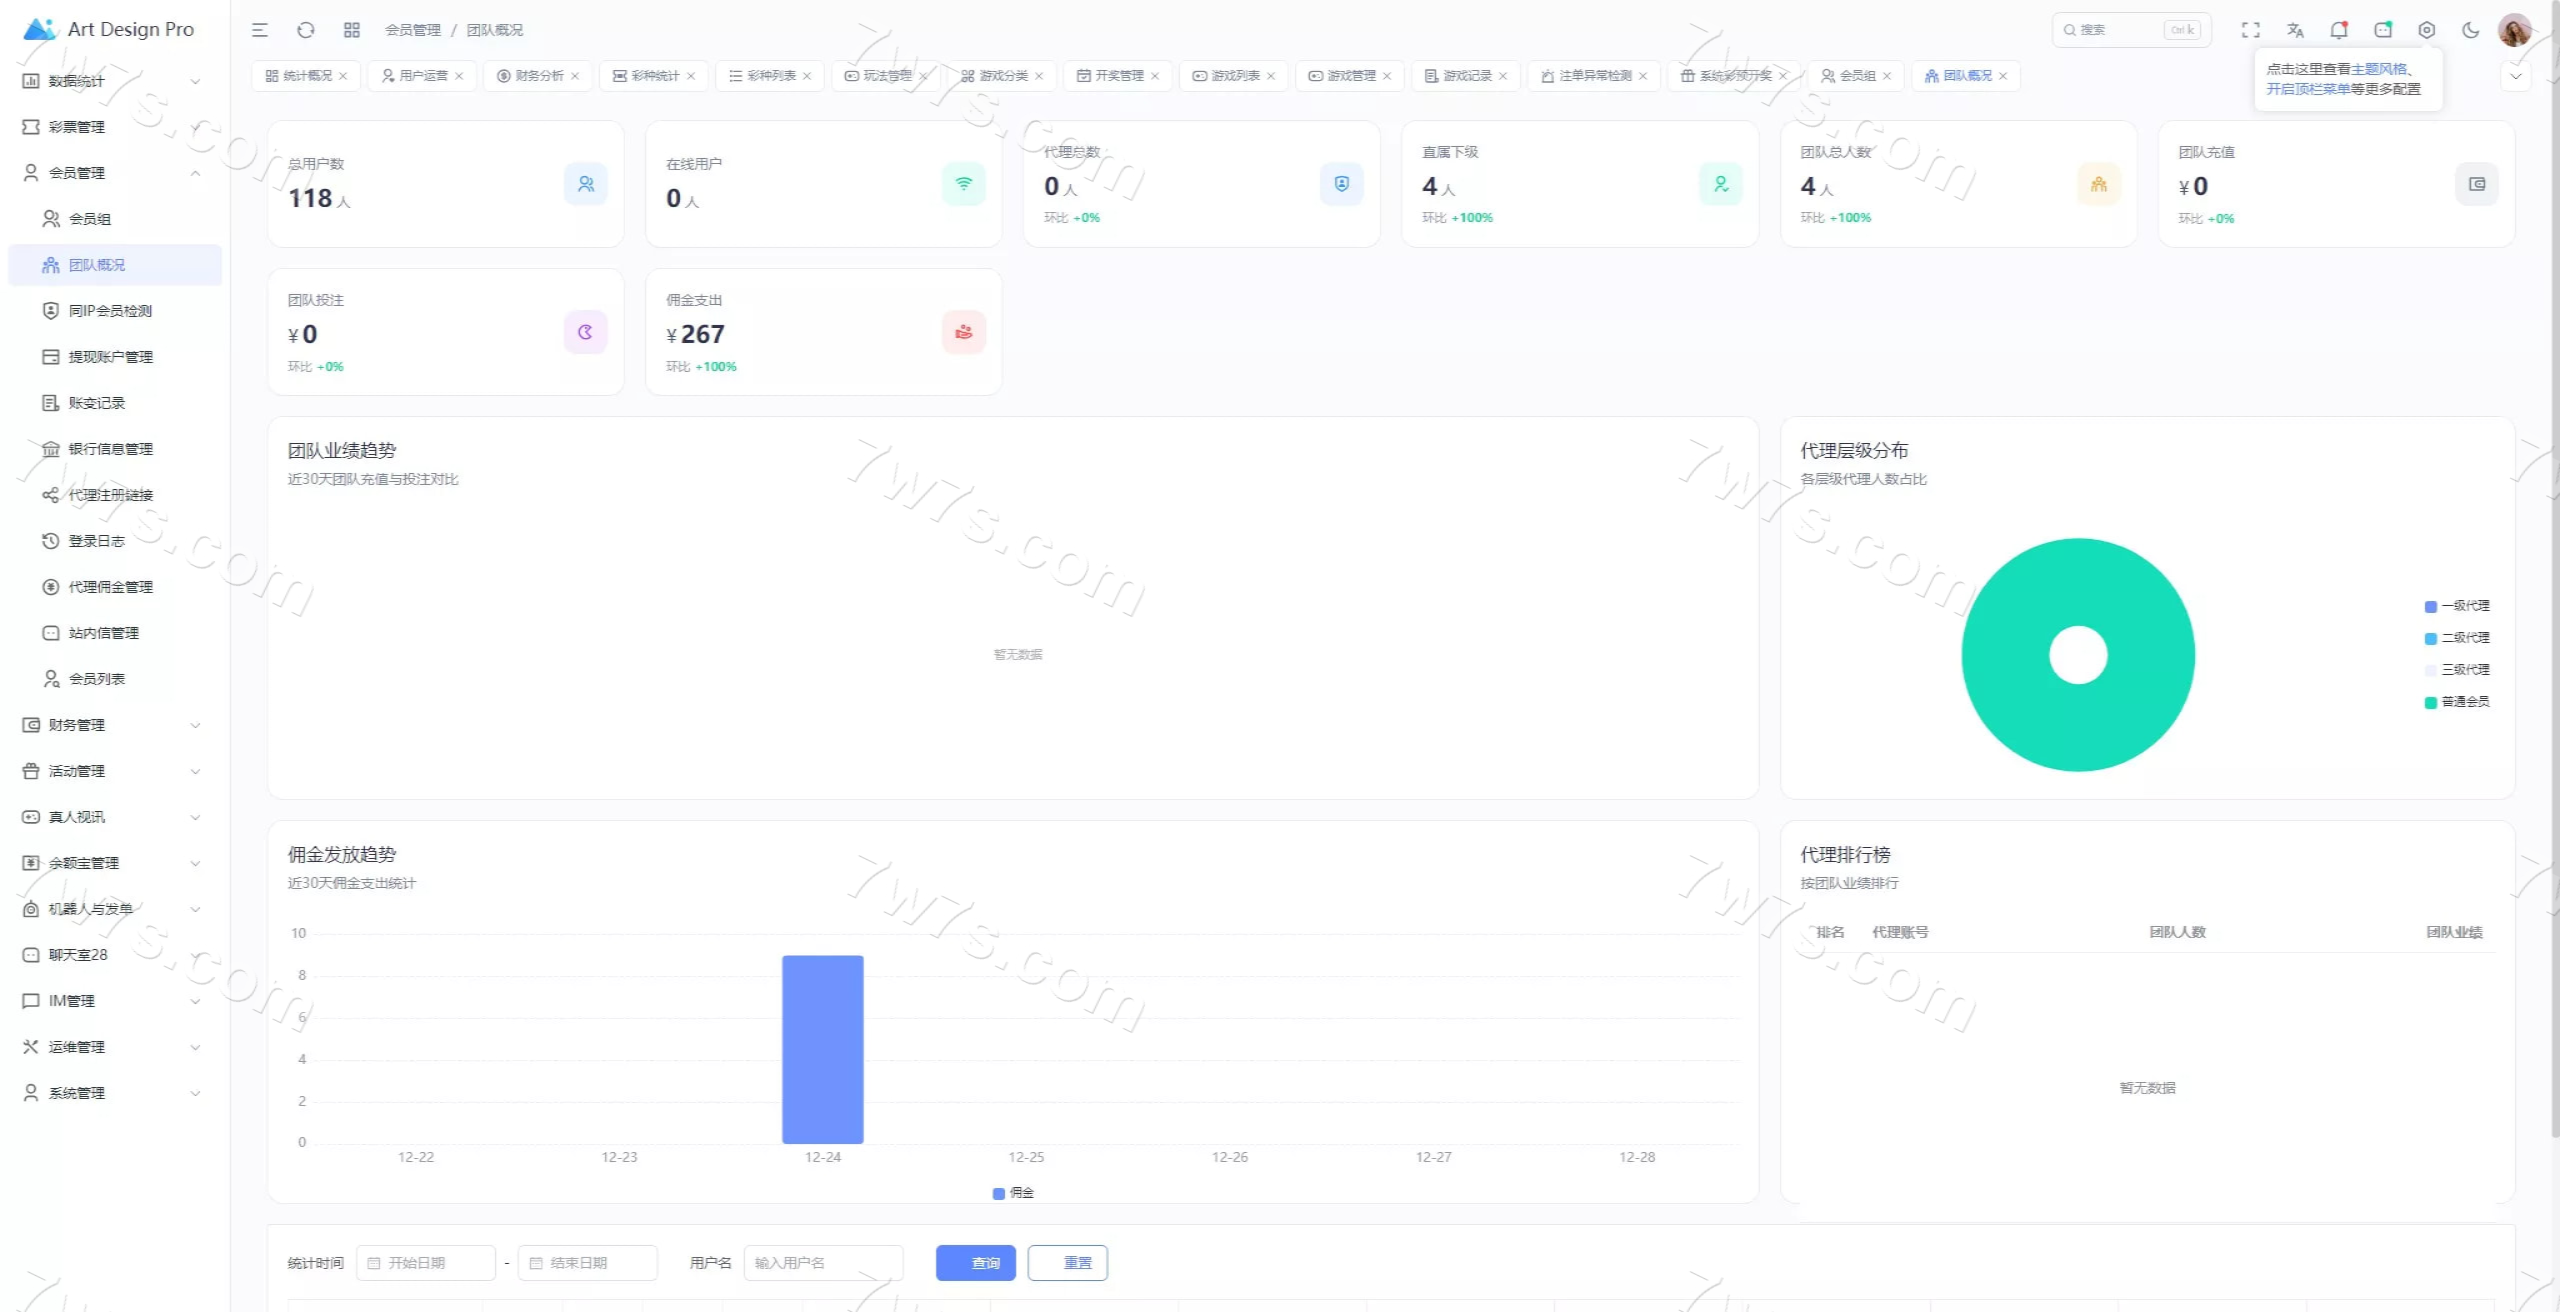Click the user avatar picture

pos(2514,30)
